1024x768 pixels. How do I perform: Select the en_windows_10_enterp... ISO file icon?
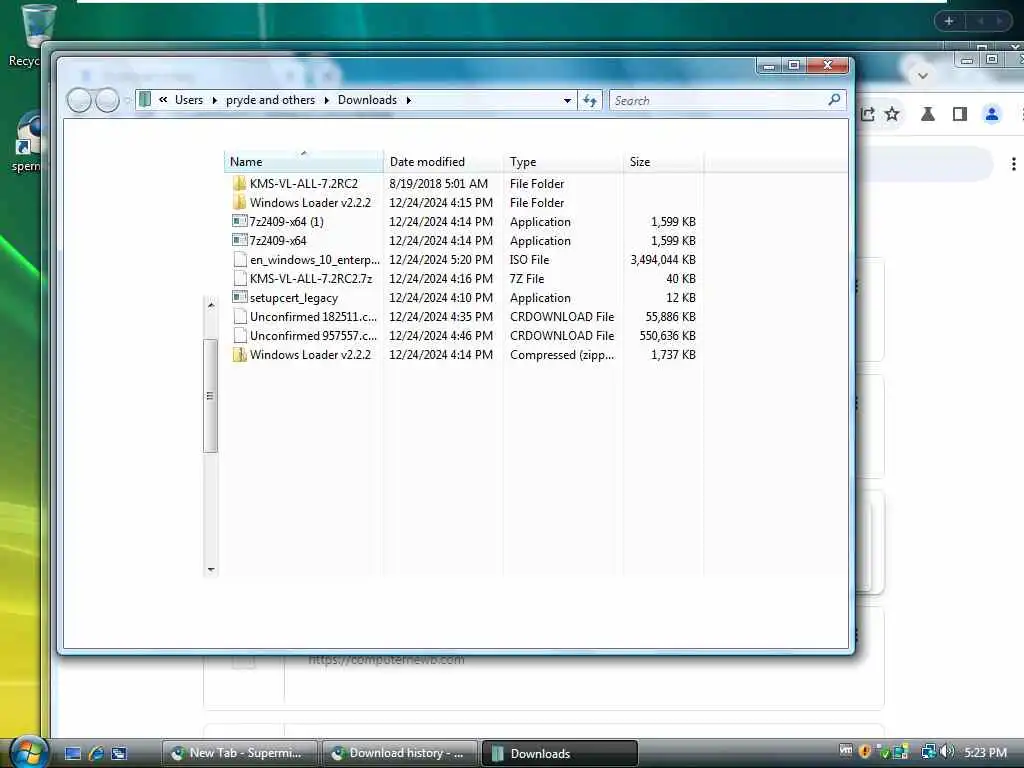(x=240, y=259)
